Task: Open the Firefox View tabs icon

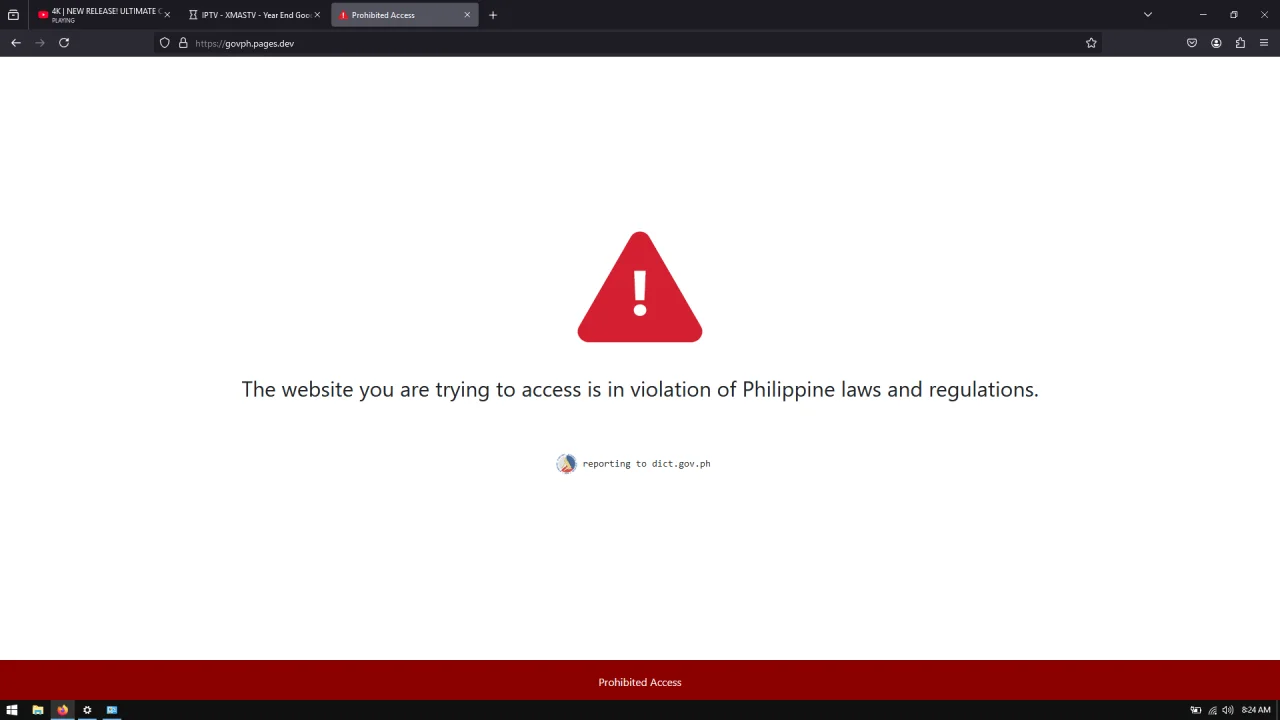Action: (13, 15)
